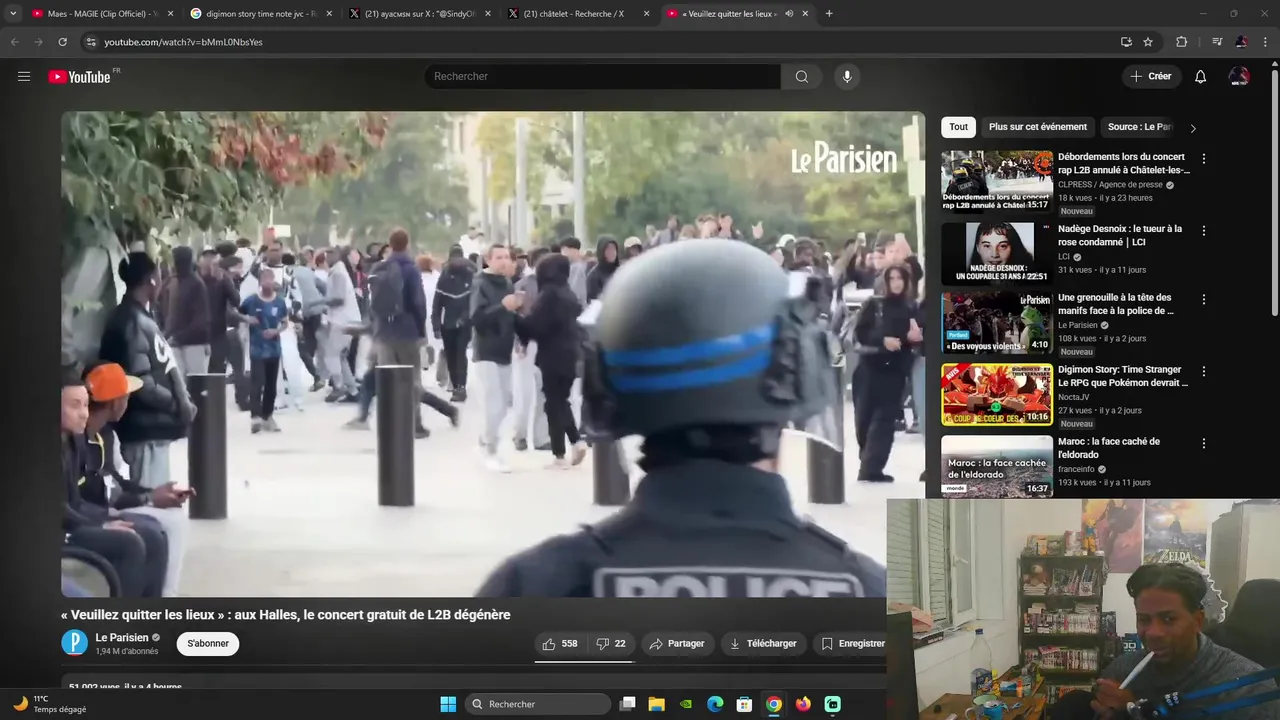Image resolution: width=1280 pixels, height=720 pixels.
Task: Open options for Digimon Story video
Action: coord(1204,371)
